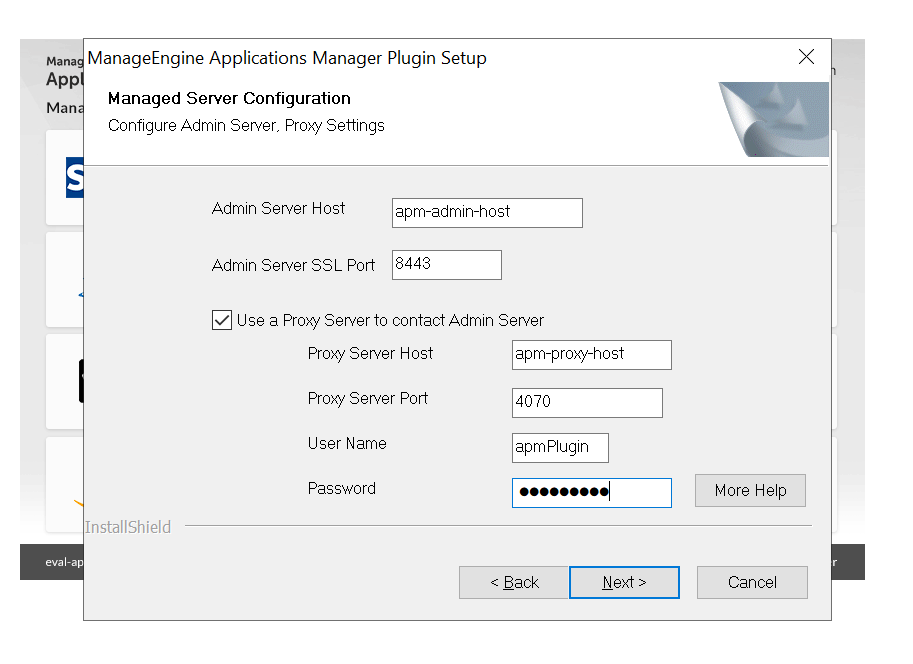Click the Managed Server Configuration heading
Screen dimensions: 913x664
click(229, 98)
